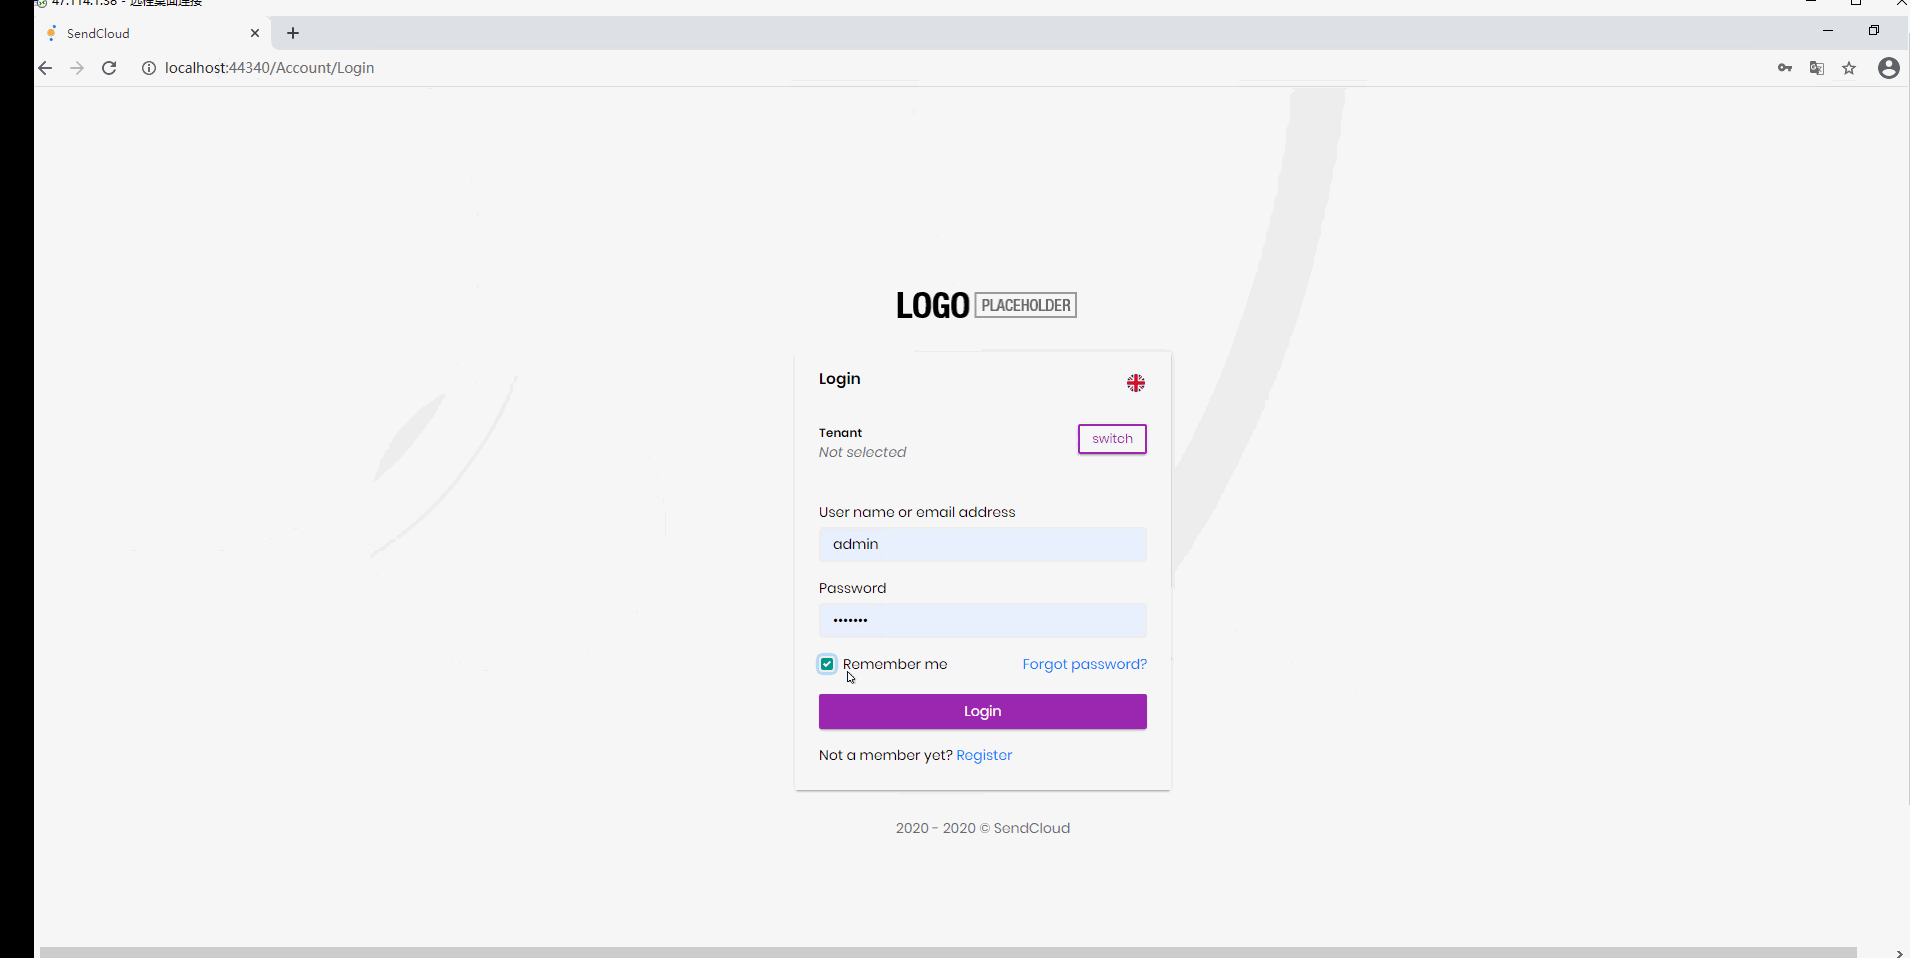The image size is (1910, 958).
Task: Submit the purple Login button
Action: (983, 711)
